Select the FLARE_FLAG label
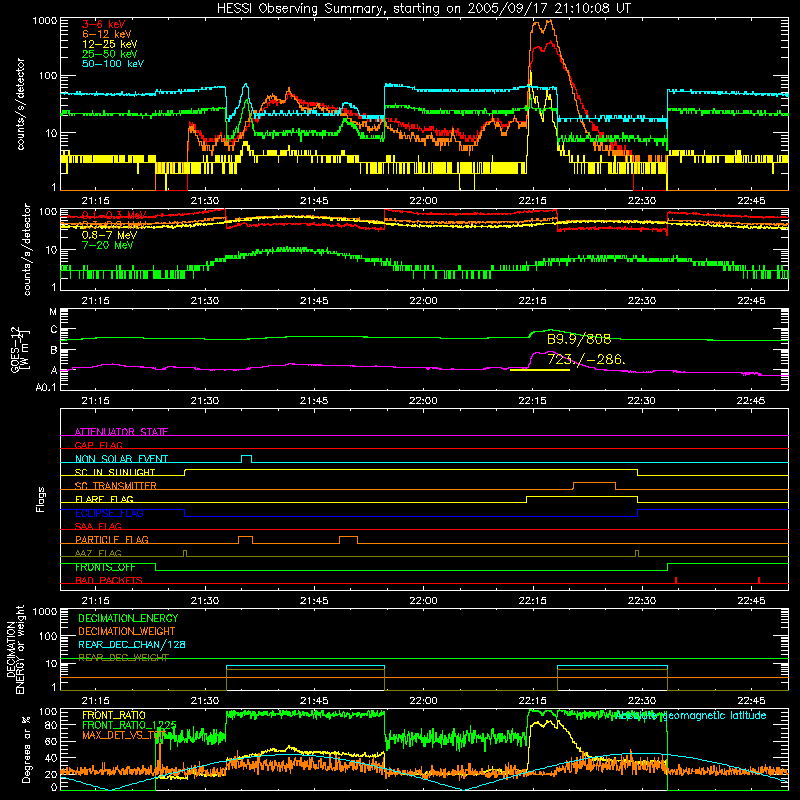The width and height of the screenshot is (800, 800). pyautogui.click(x=104, y=499)
